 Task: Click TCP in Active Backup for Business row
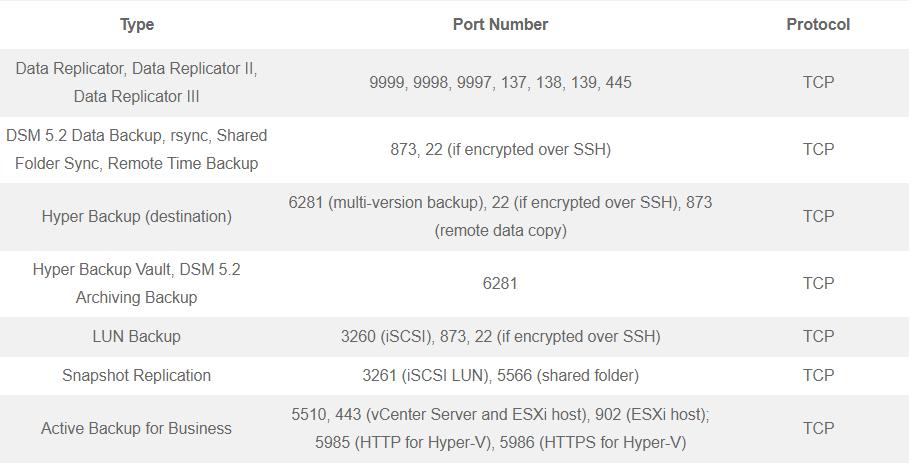coord(818,428)
